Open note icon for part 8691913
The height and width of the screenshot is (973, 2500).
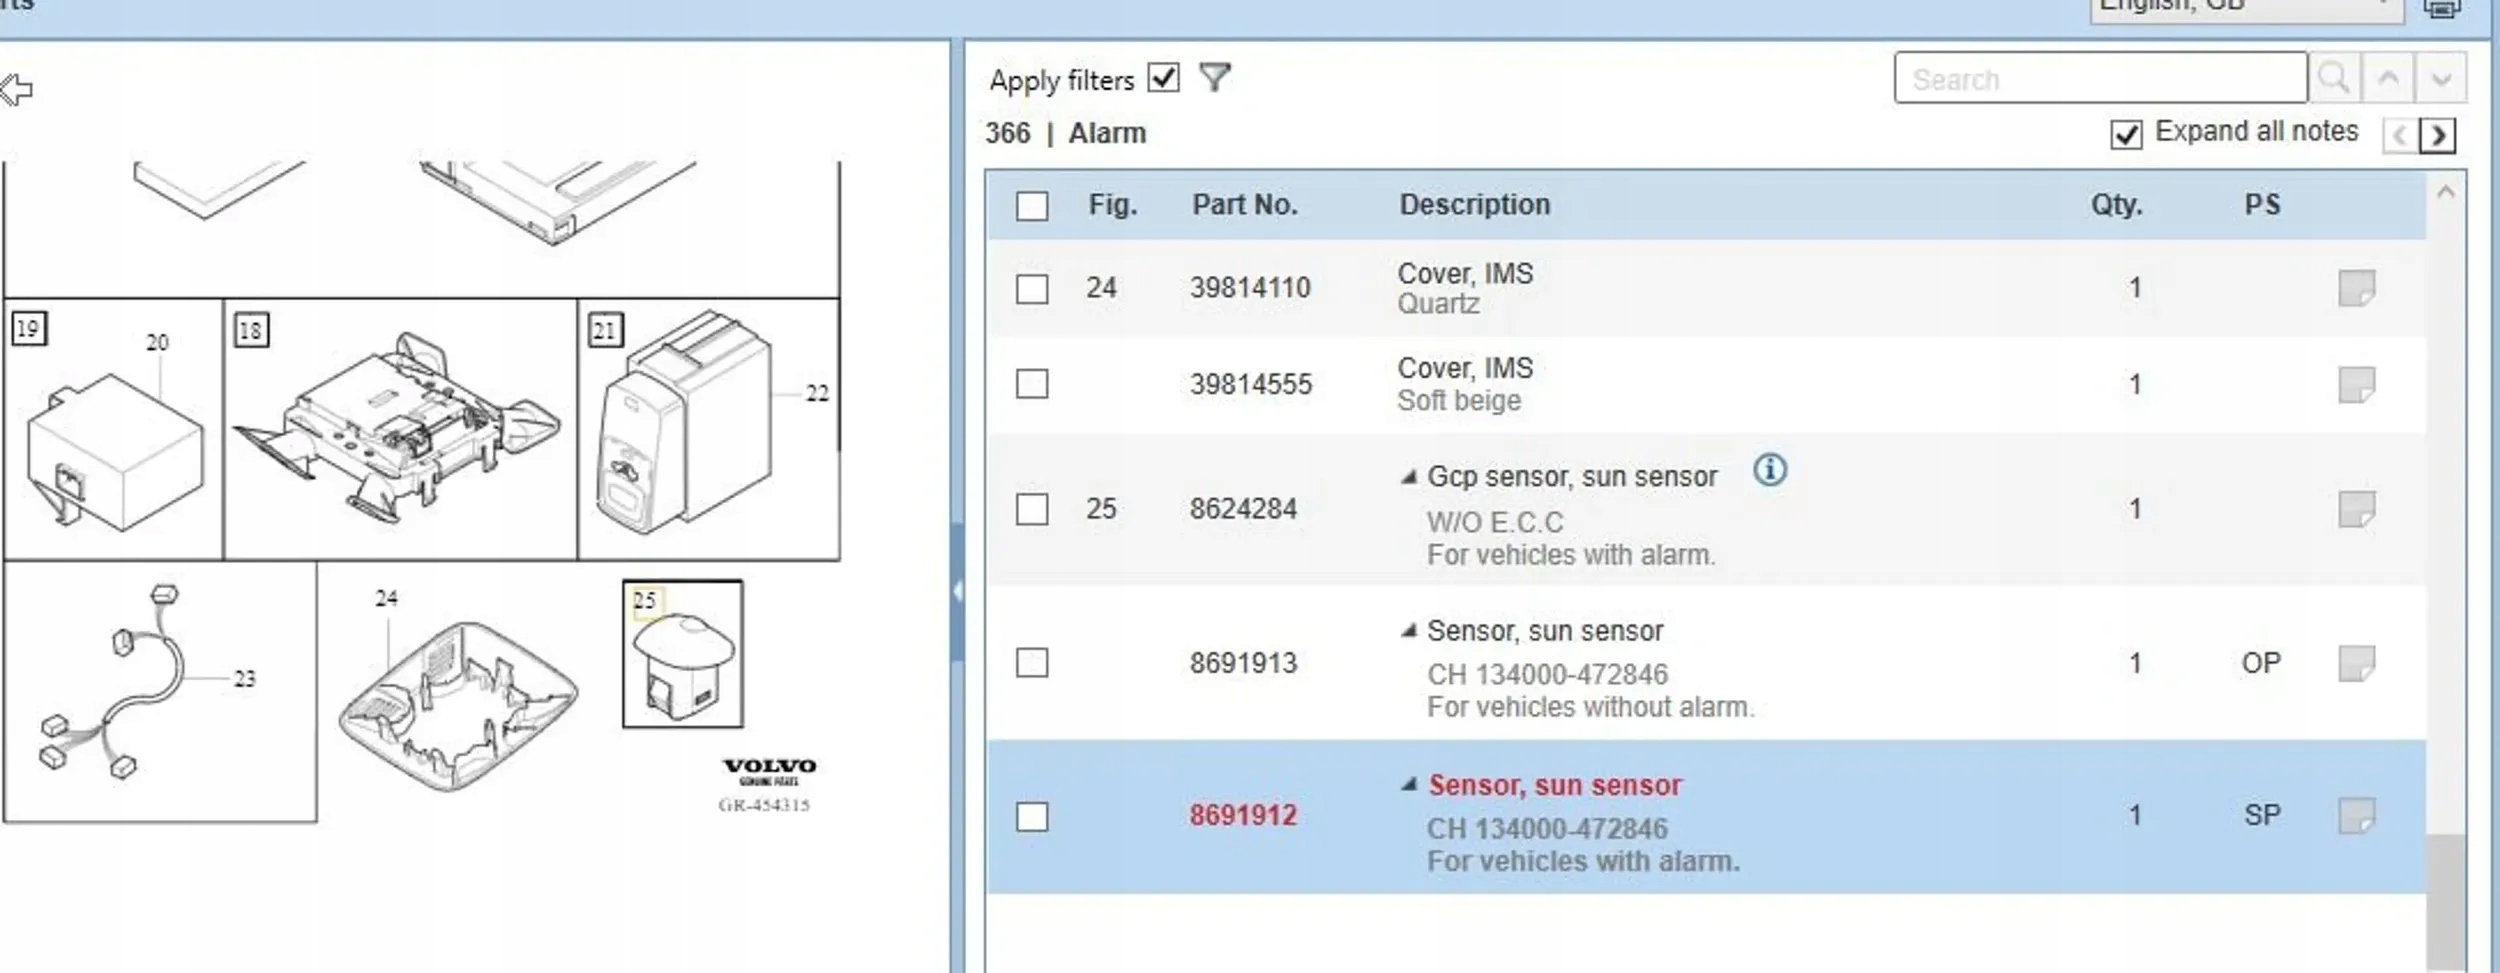pos(2356,663)
